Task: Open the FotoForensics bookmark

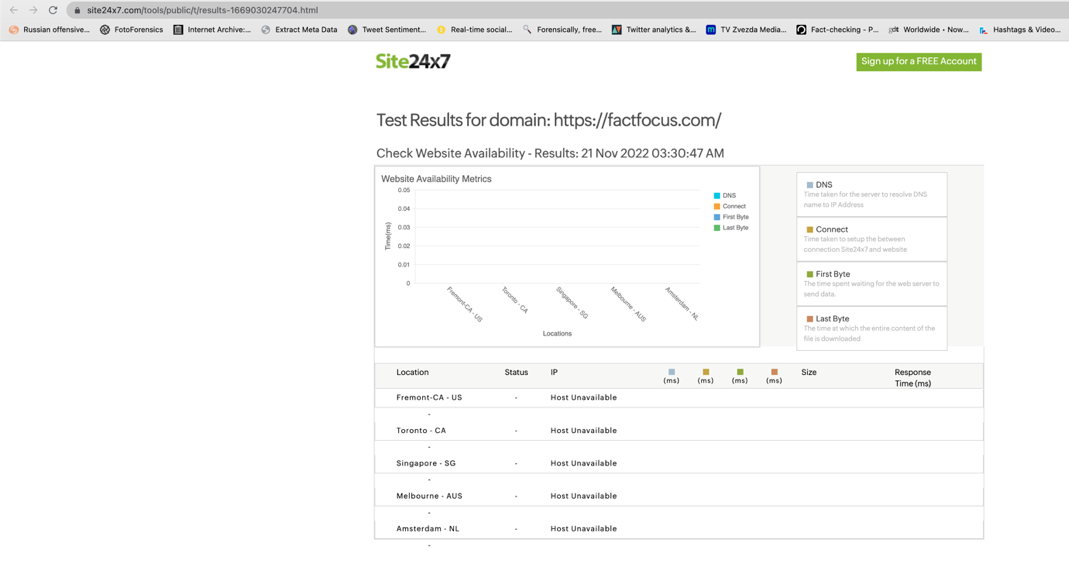Action: (132, 30)
